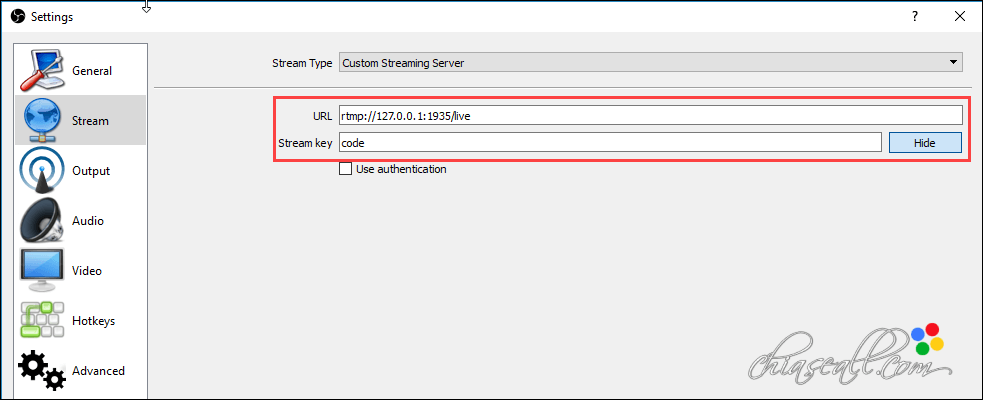The width and height of the screenshot is (983, 400).
Task: Switch to the General settings label
Action: click(x=92, y=71)
